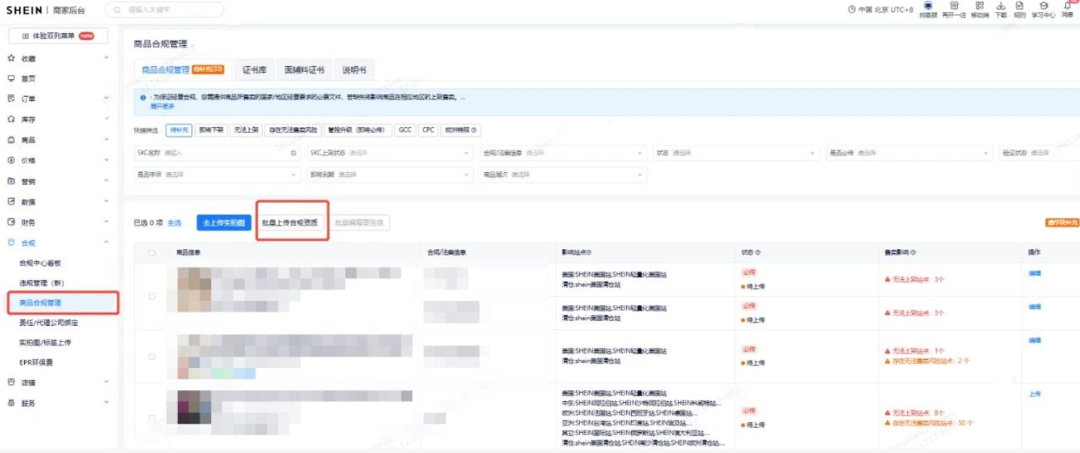1080x453 pixels.
Task: Open the 移动端 QR icon
Action: point(979,6)
